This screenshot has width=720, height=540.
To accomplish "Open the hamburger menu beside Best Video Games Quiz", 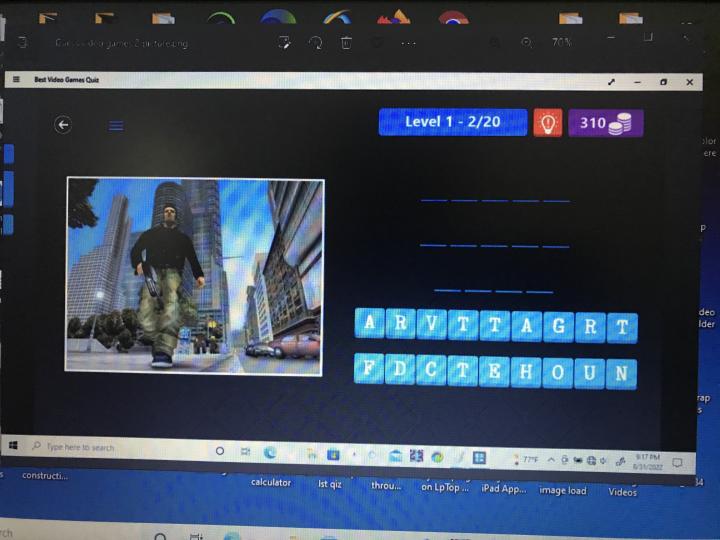I will 16,79.
